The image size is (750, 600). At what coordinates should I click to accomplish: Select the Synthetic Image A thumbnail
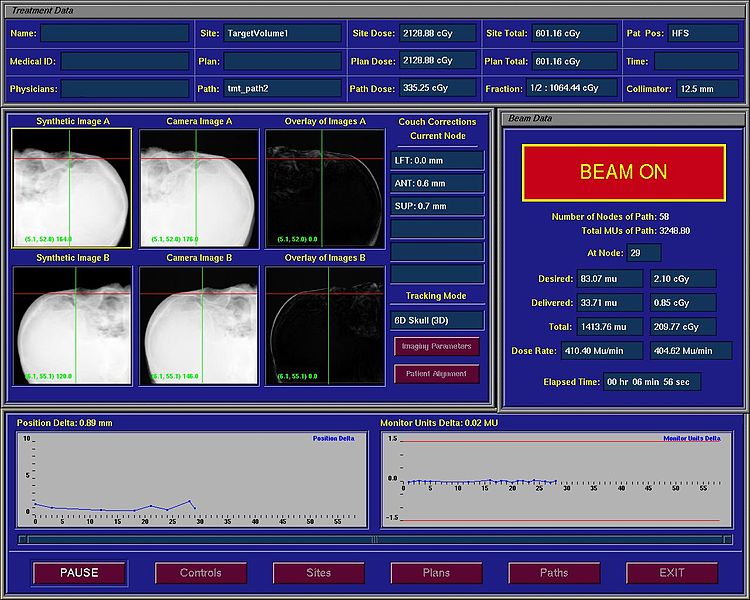tap(72, 189)
